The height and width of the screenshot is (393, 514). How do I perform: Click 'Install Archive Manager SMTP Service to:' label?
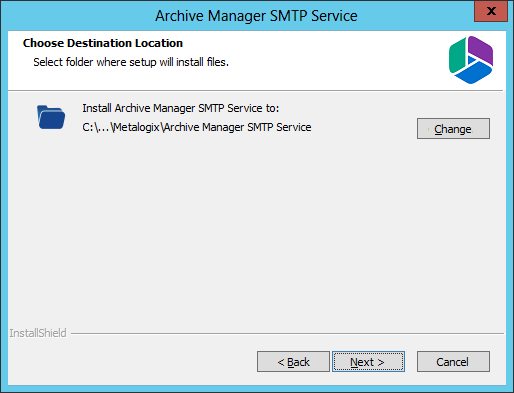click(x=181, y=108)
